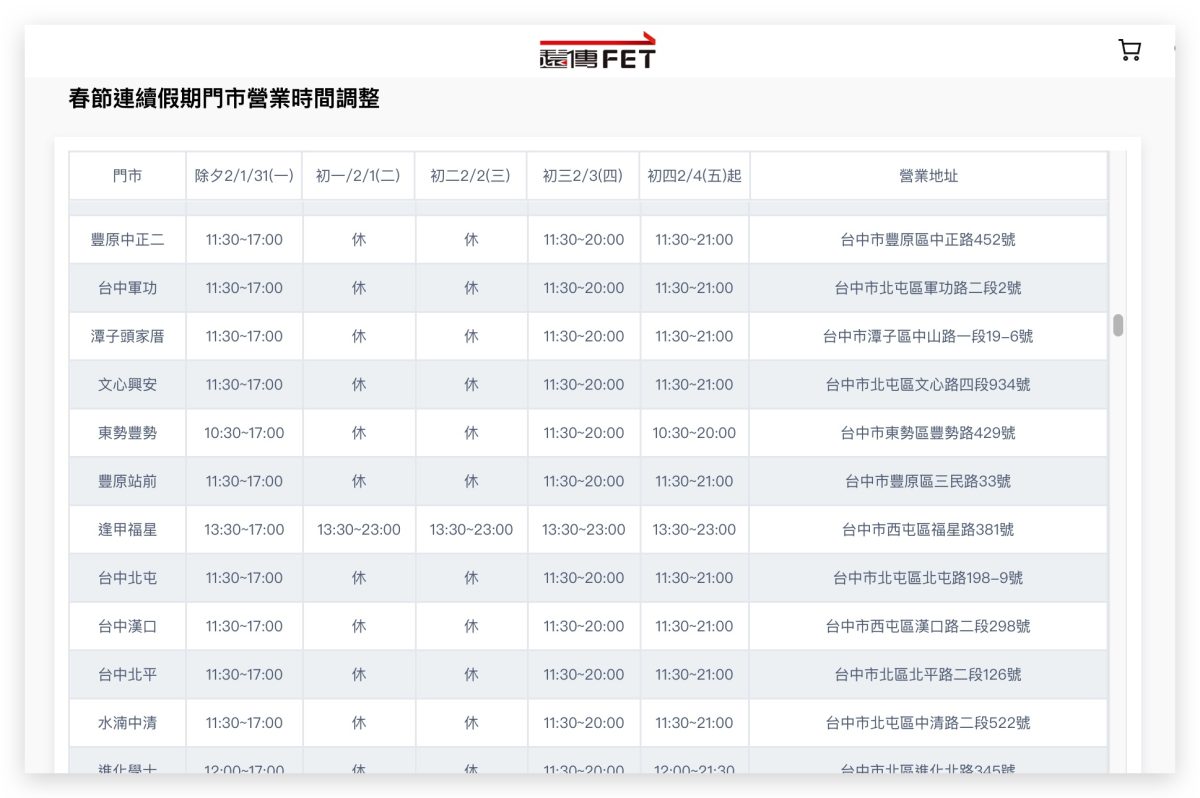The image size is (1200, 798).
Task: Click address 台中市西屯區漢口路二段298號
Action: click(x=928, y=626)
